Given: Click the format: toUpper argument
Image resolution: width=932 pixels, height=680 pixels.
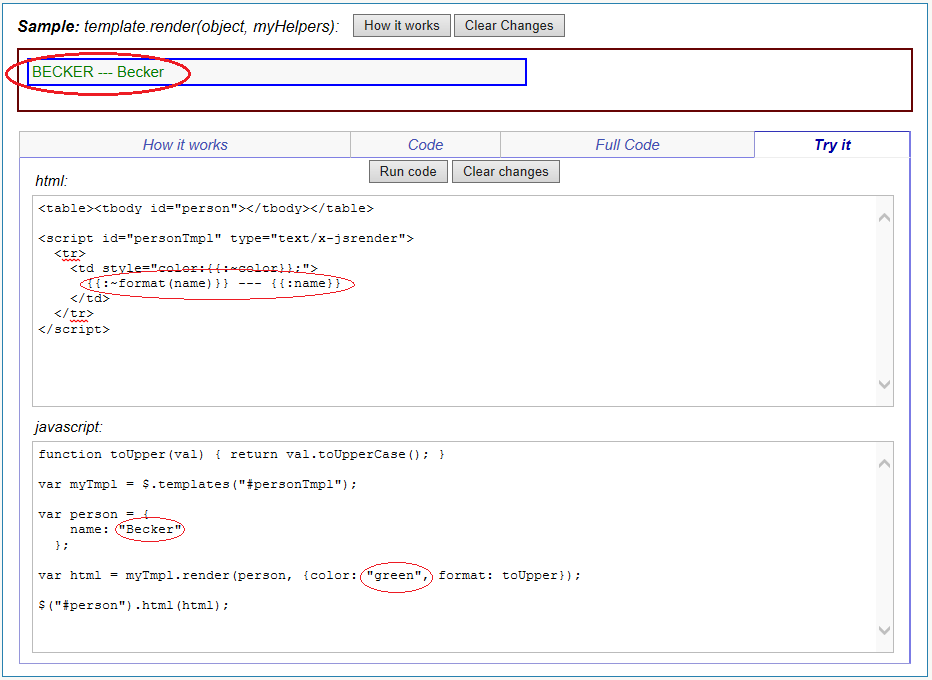Looking at the screenshot, I should pyautogui.click(x=498, y=575).
